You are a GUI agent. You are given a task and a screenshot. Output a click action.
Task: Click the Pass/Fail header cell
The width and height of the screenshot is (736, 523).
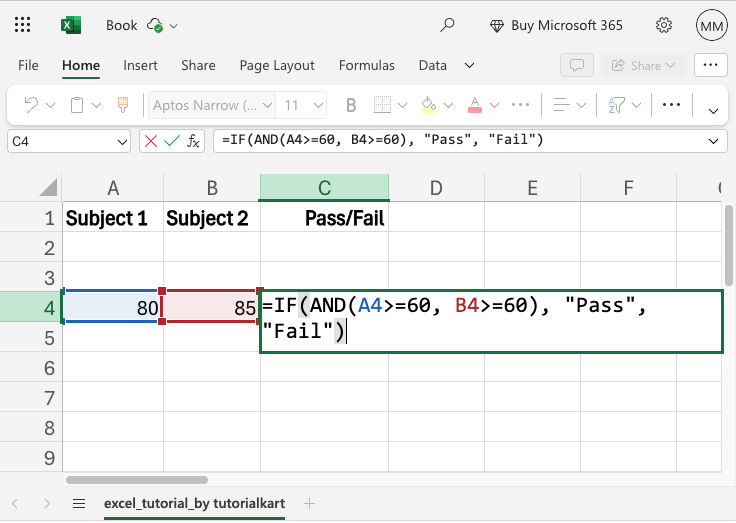click(x=324, y=218)
